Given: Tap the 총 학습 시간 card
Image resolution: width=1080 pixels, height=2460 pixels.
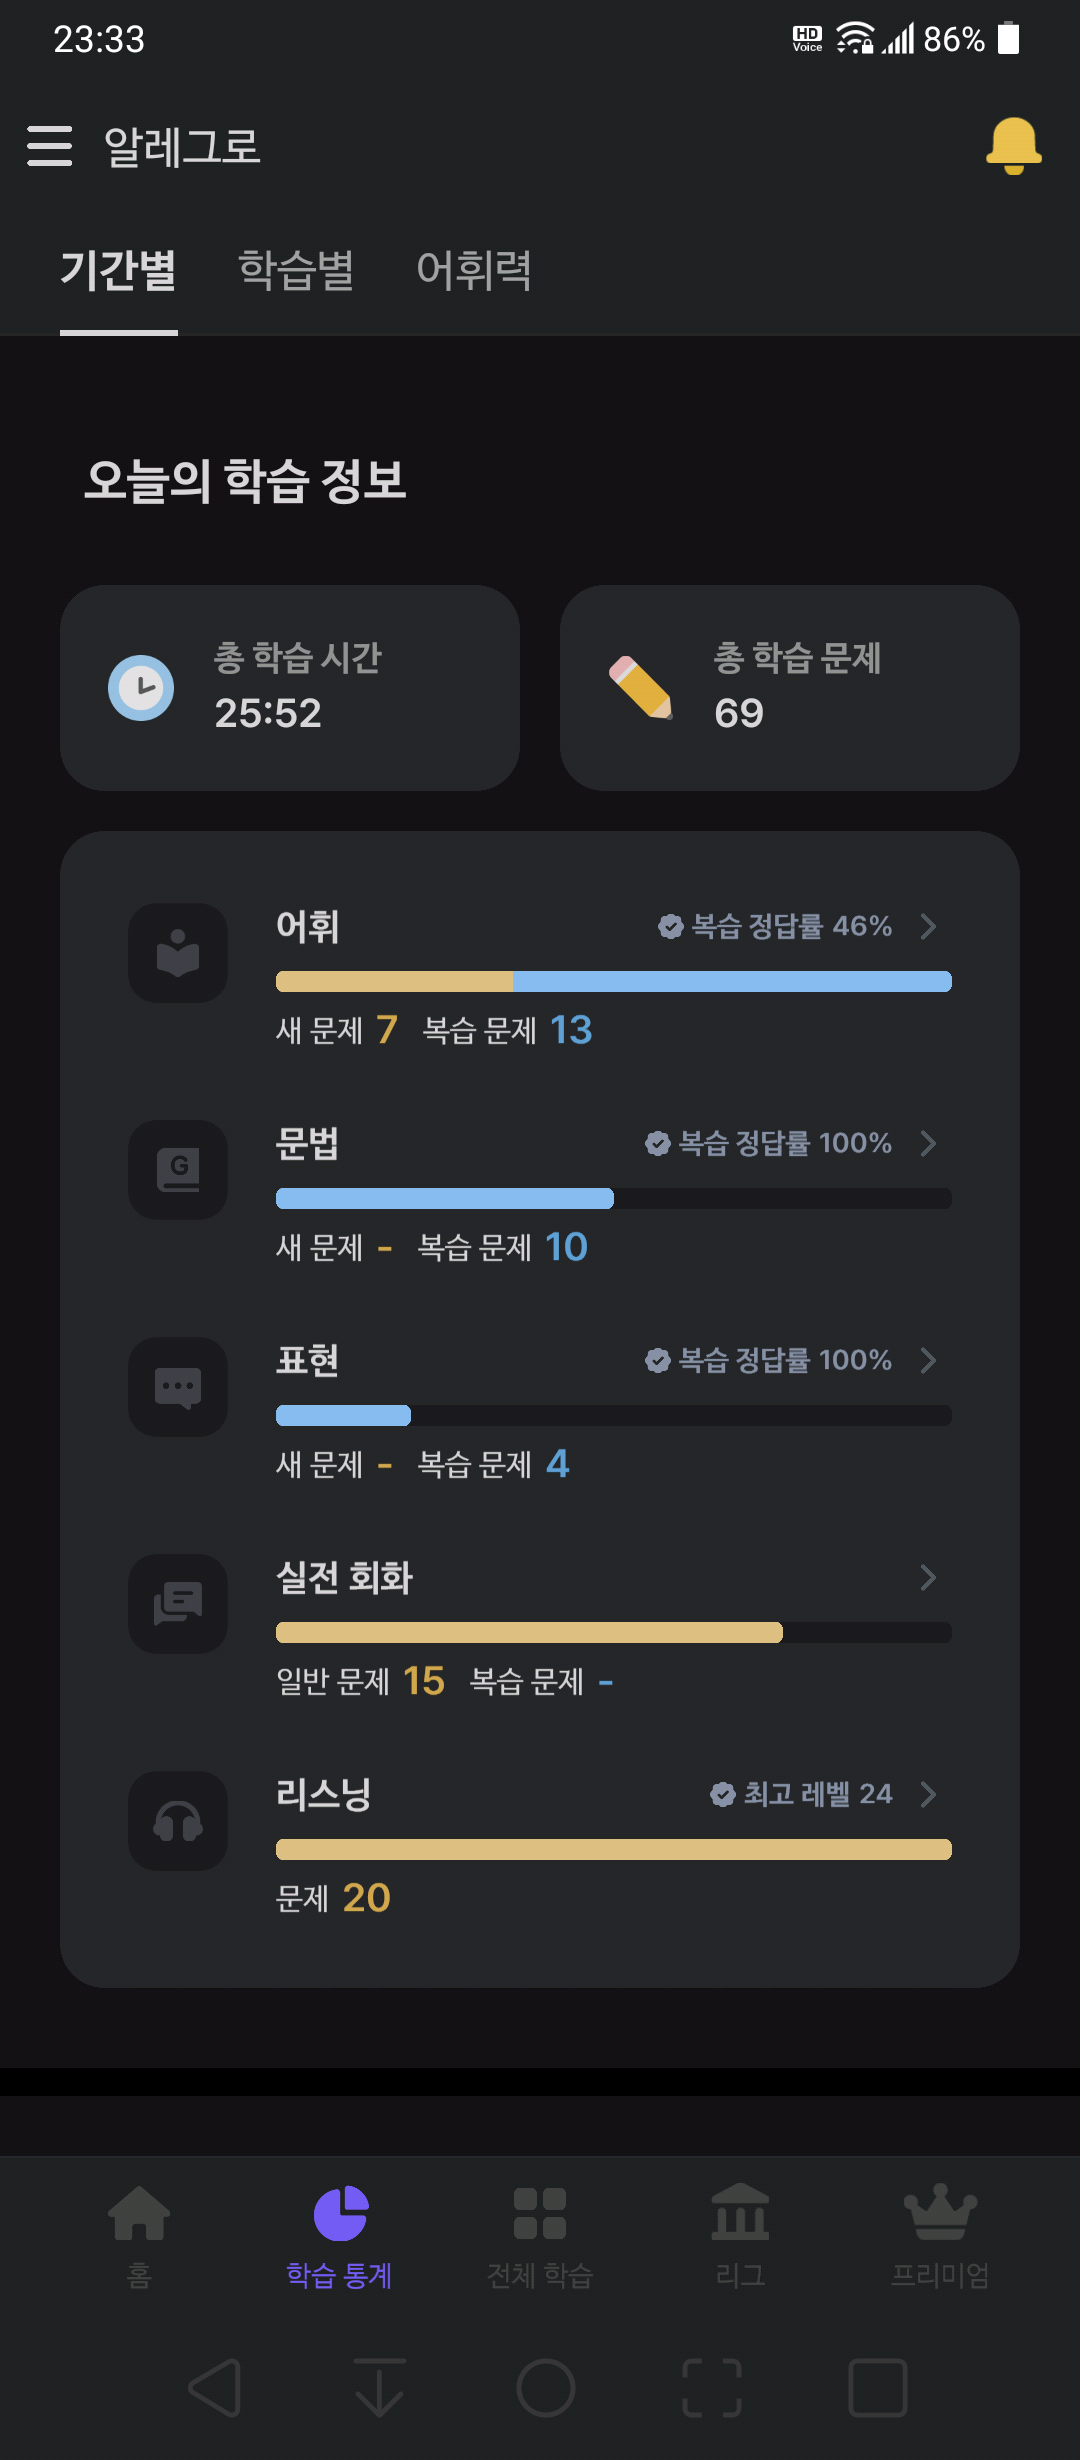Looking at the screenshot, I should 290,688.
